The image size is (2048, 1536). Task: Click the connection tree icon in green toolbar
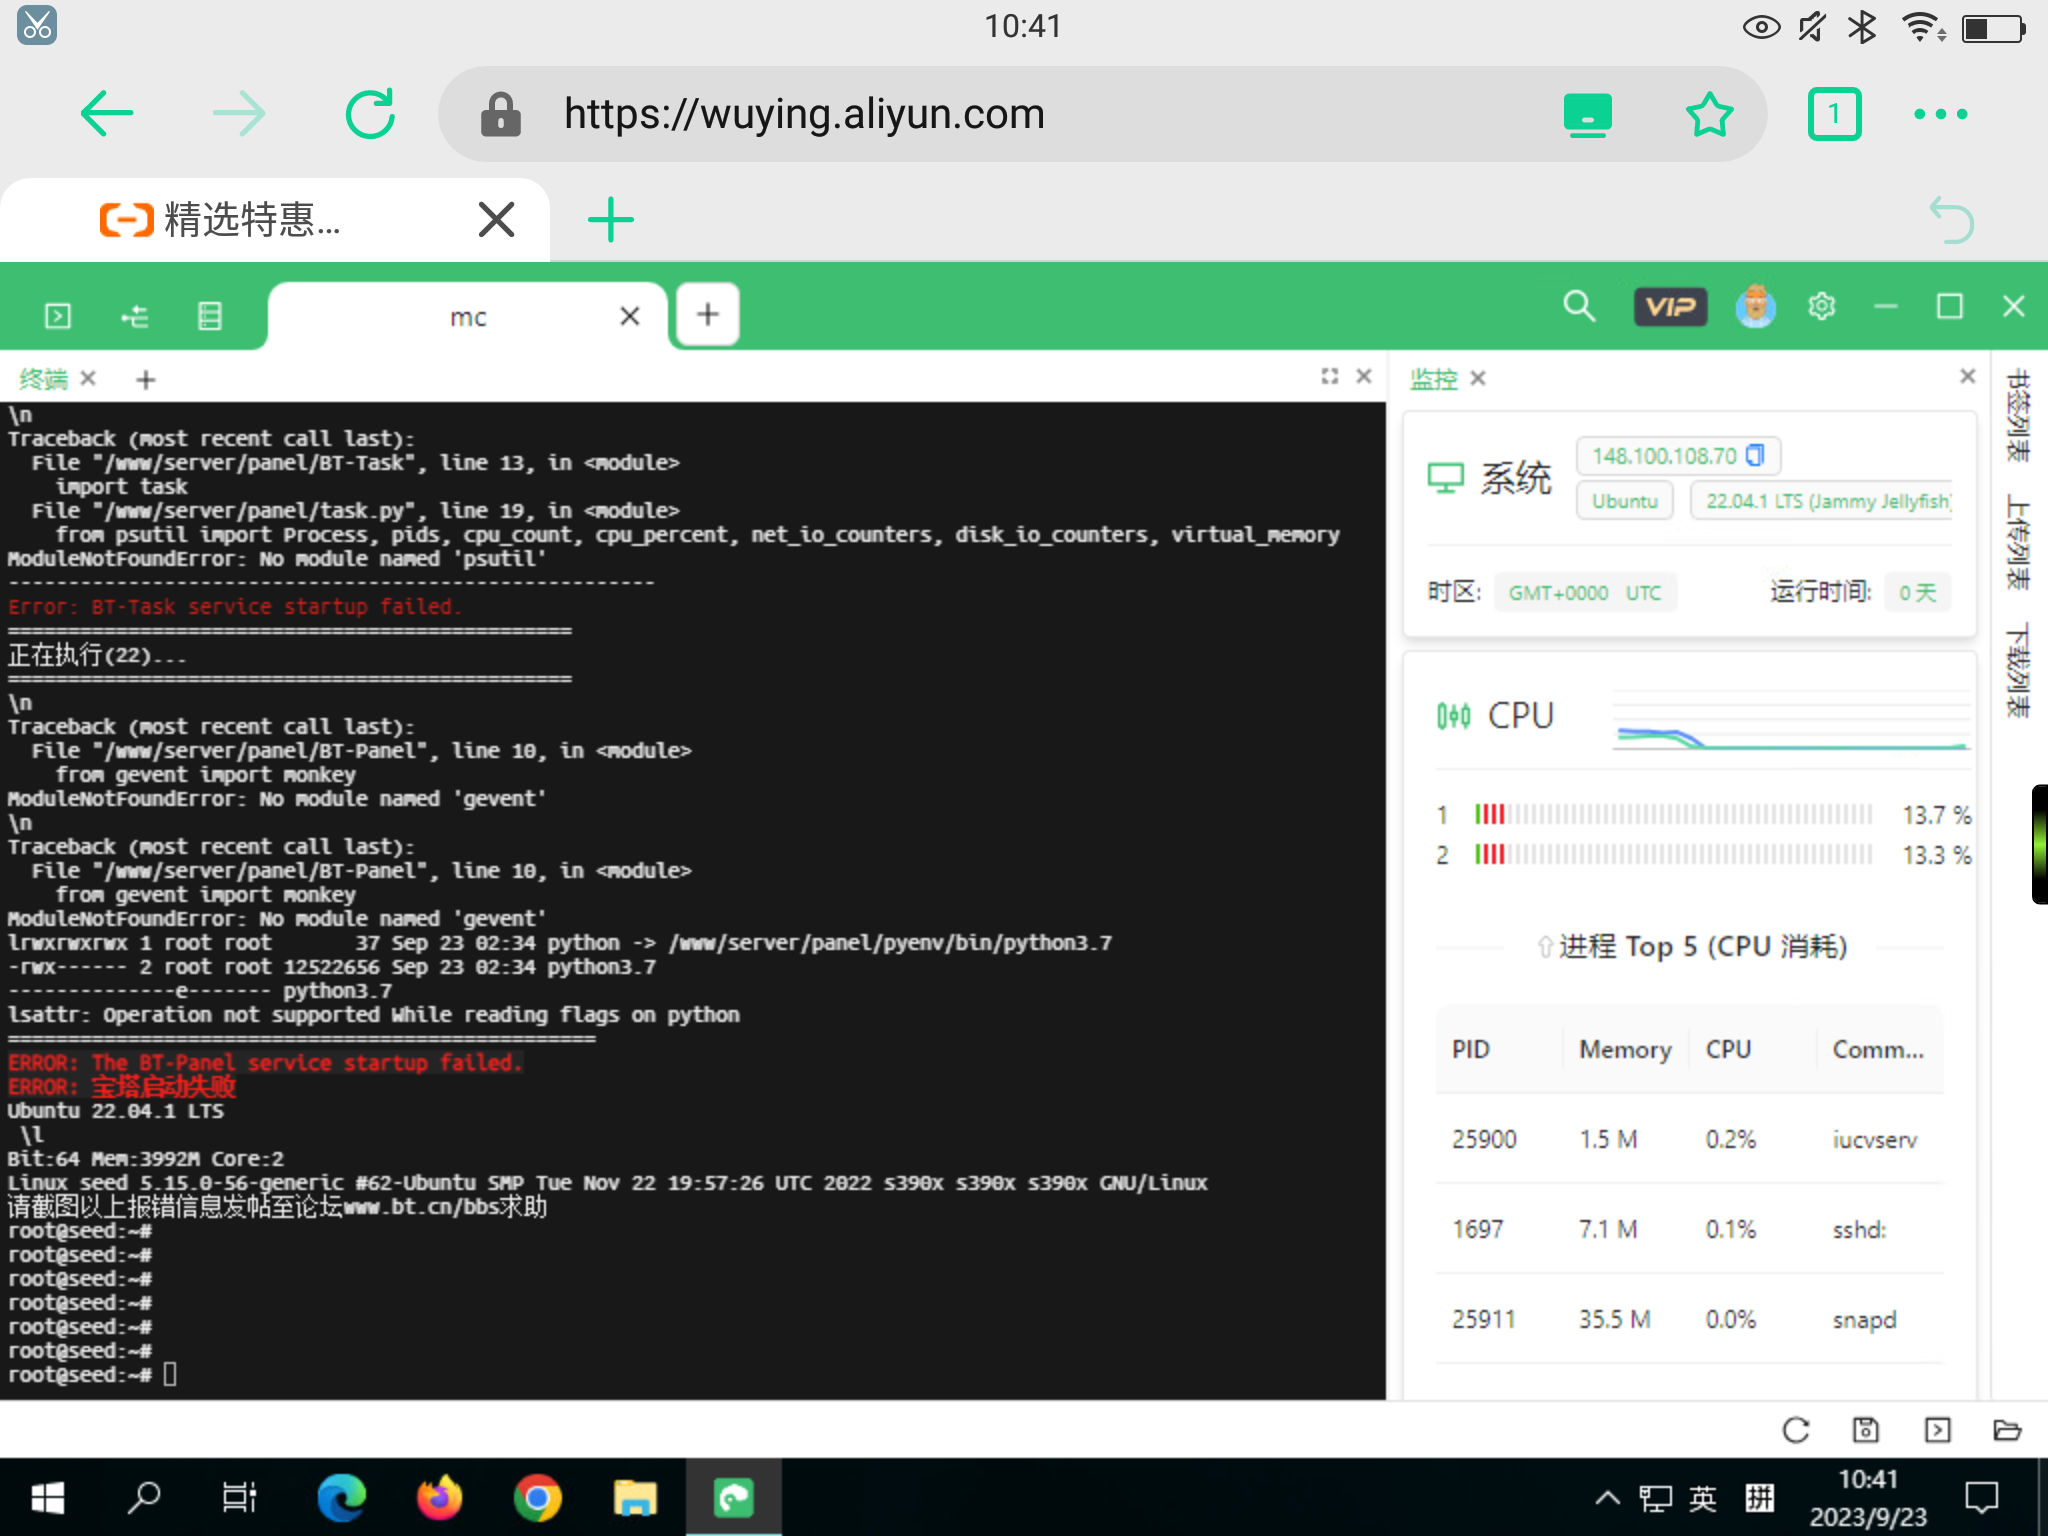point(134,316)
